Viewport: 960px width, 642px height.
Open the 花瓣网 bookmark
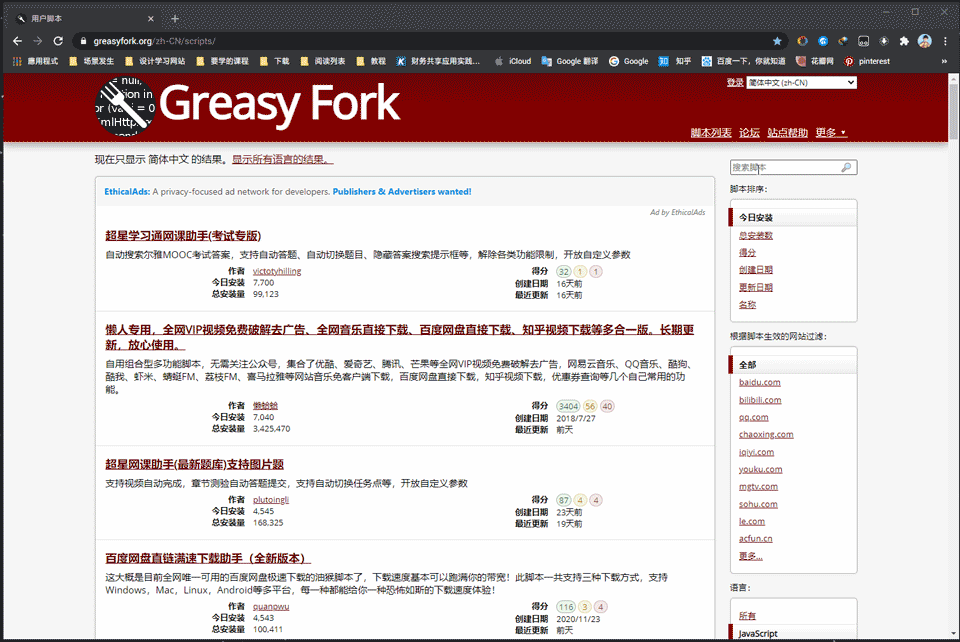click(815, 61)
